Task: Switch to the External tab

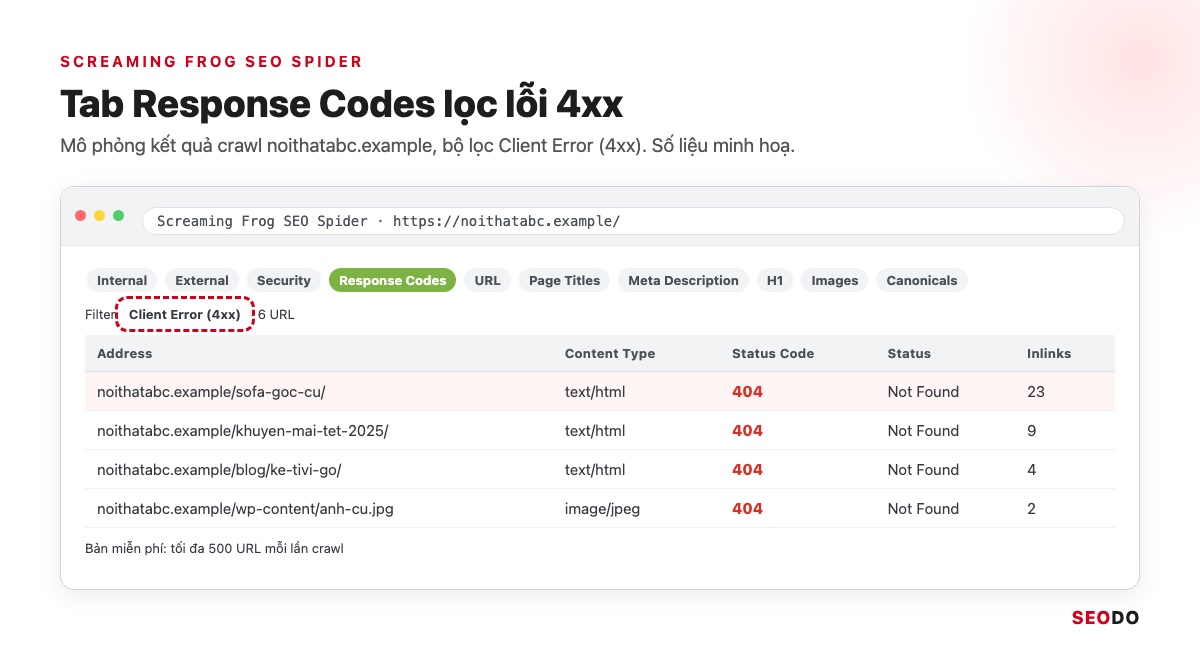Action: point(202,280)
